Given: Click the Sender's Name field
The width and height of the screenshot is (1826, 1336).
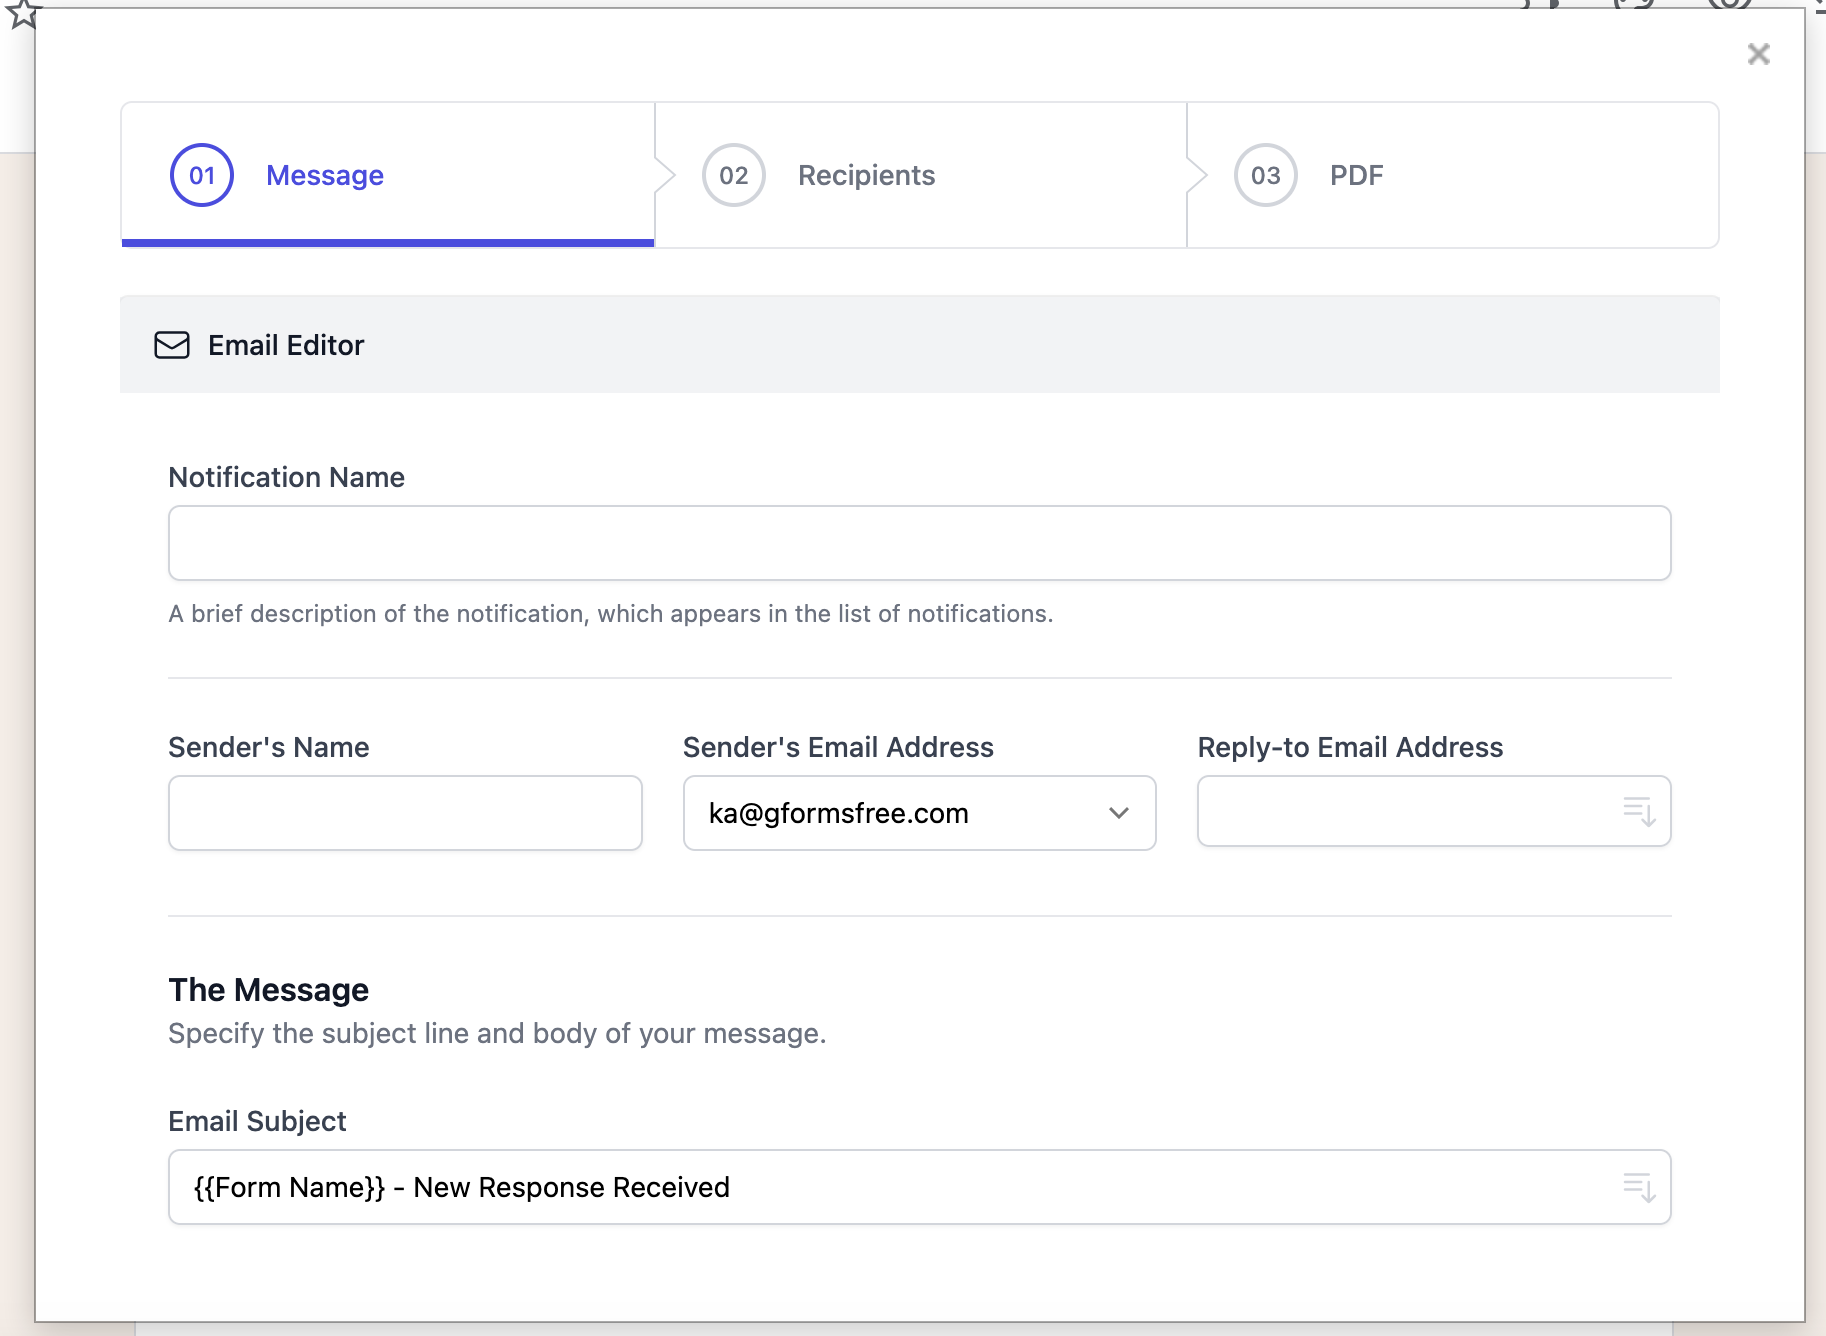Looking at the screenshot, I should 404,813.
